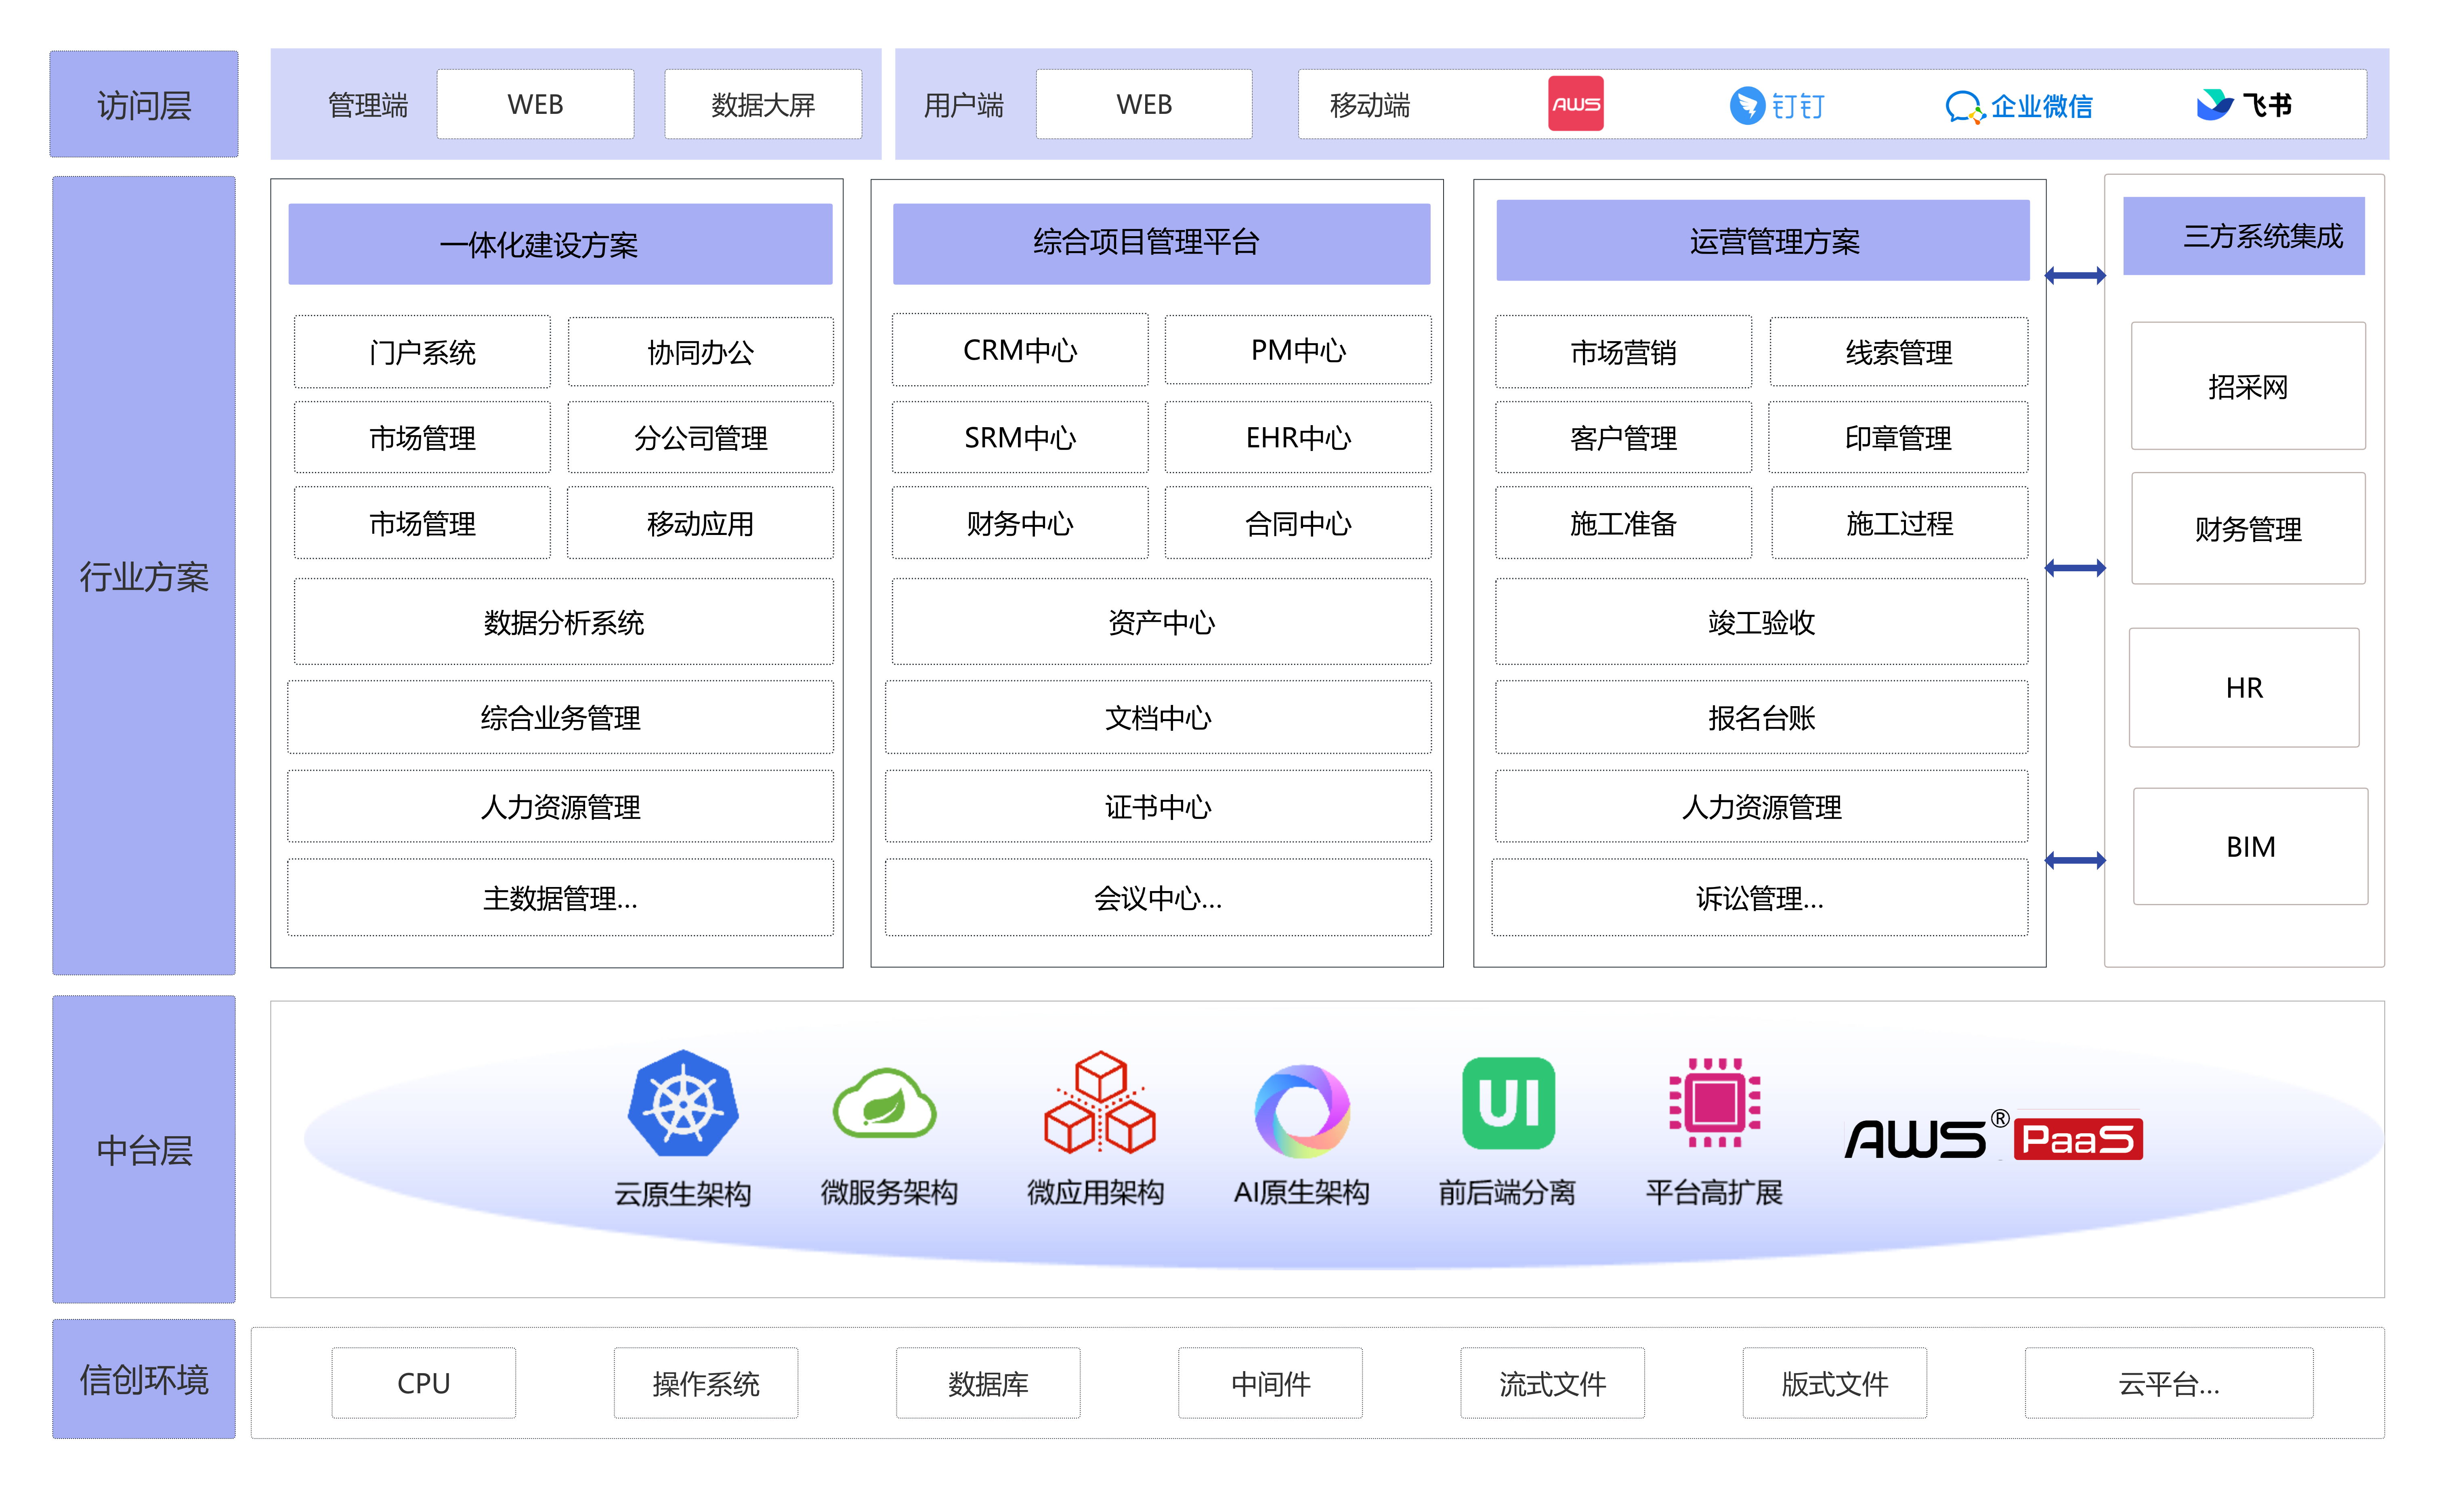Click the 操作系统 box
The image size is (2447, 1512).
click(706, 1383)
